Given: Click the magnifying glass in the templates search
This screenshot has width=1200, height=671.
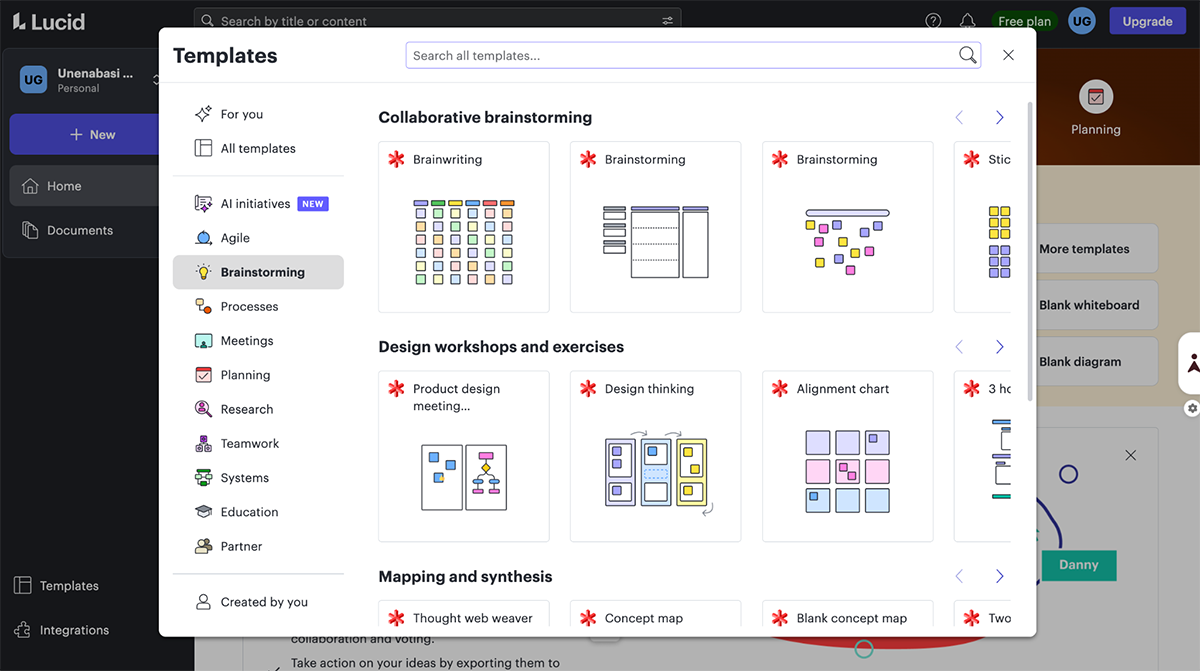Looking at the screenshot, I should coord(966,55).
